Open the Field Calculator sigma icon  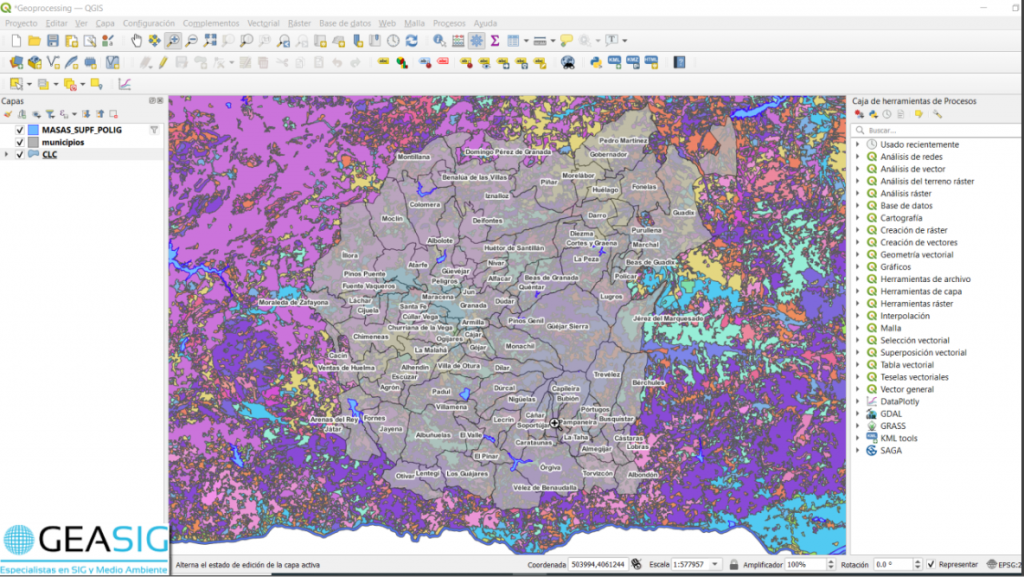point(494,41)
